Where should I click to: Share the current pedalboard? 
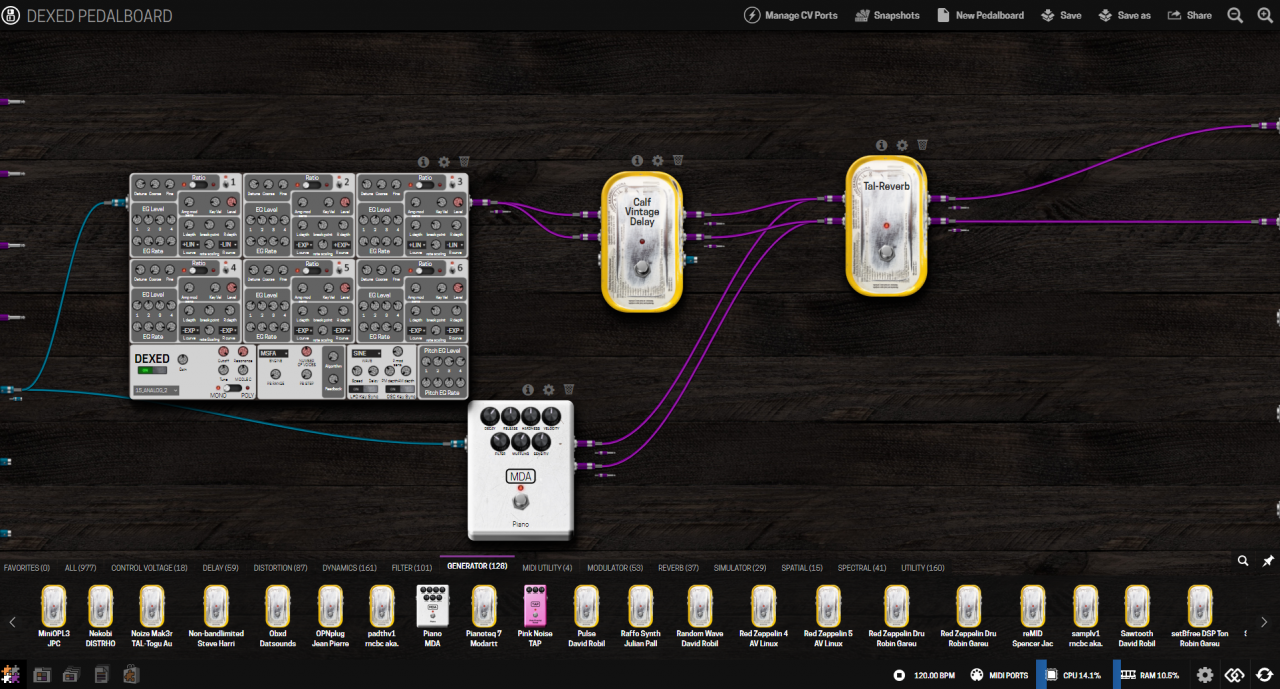pos(1189,15)
